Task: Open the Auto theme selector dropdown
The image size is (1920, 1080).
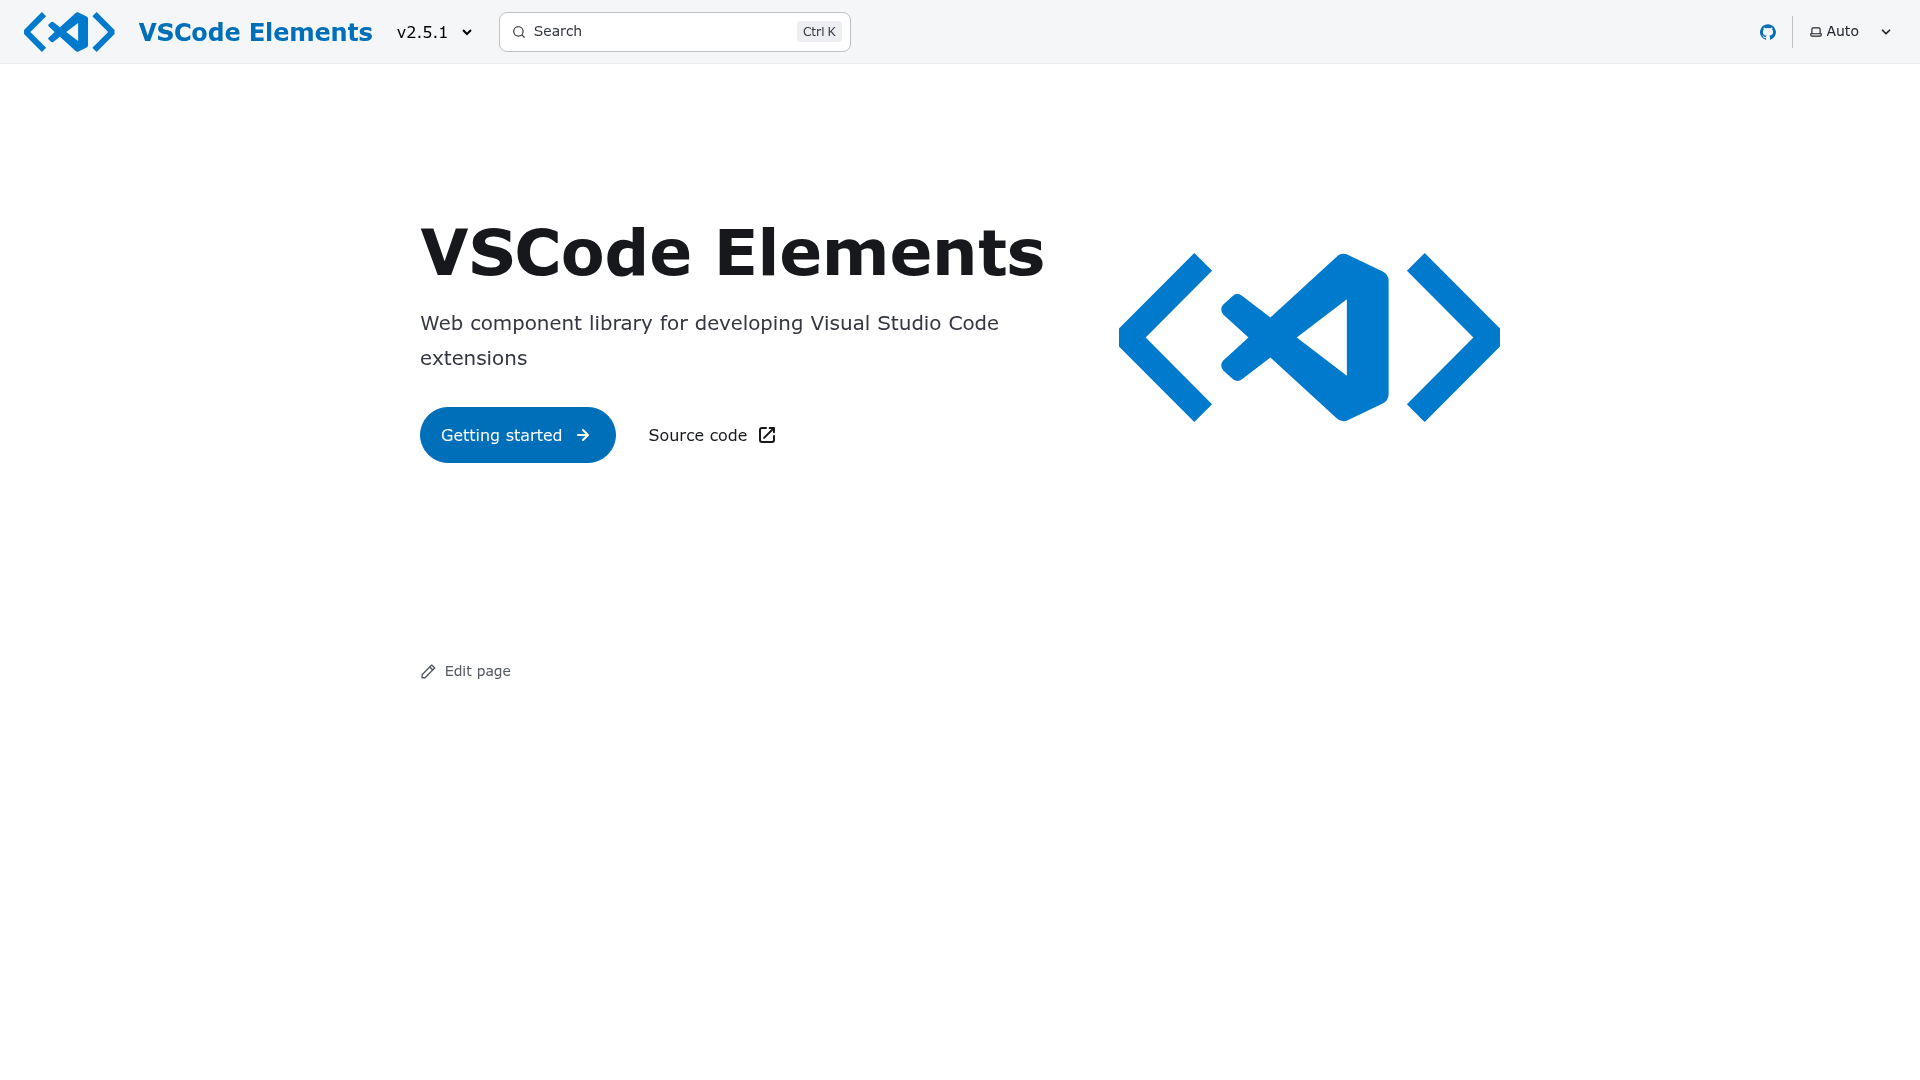Action: (x=1851, y=32)
